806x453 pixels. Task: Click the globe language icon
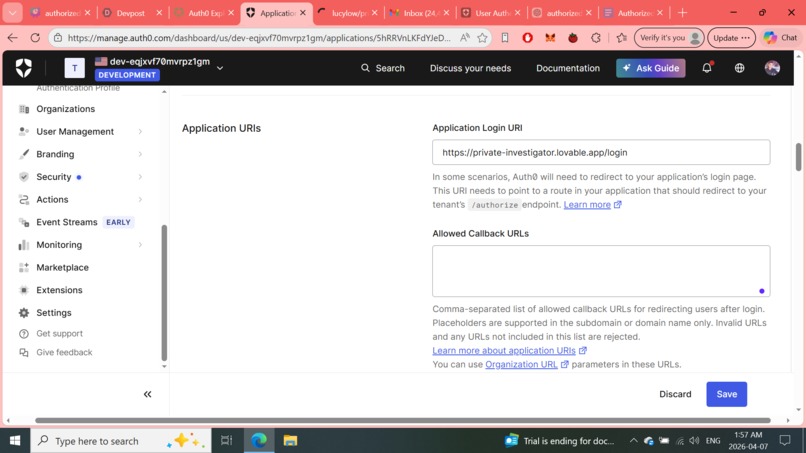pos(739,68)
